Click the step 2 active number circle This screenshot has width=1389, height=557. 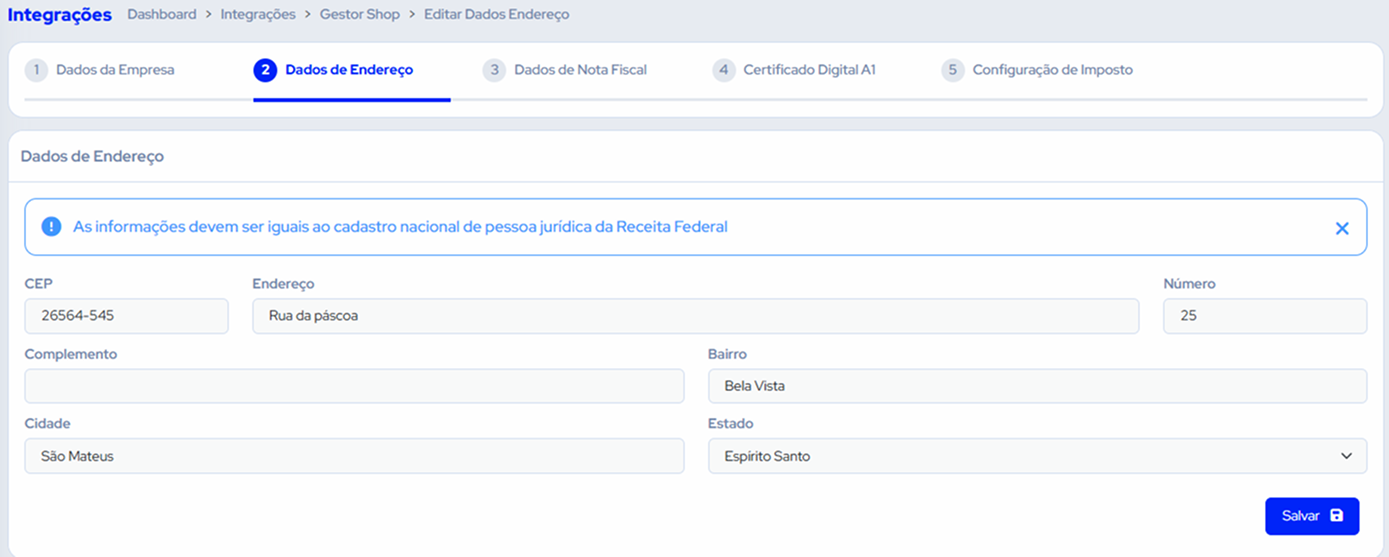pos(265,70)
